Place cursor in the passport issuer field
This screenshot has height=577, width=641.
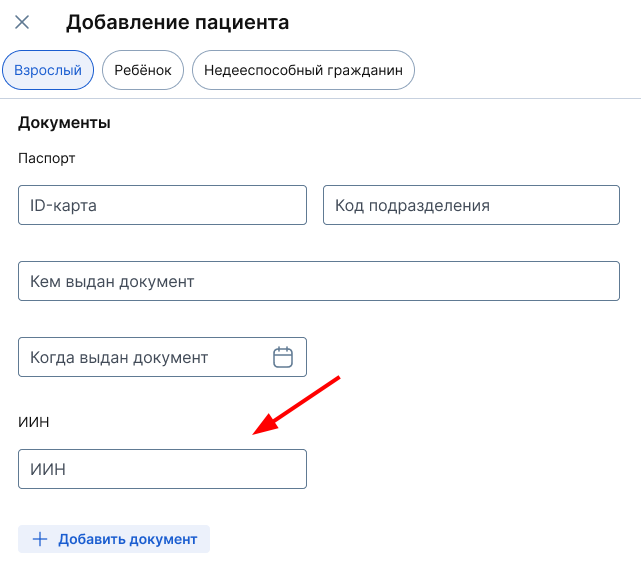click(x=319, y=281)
